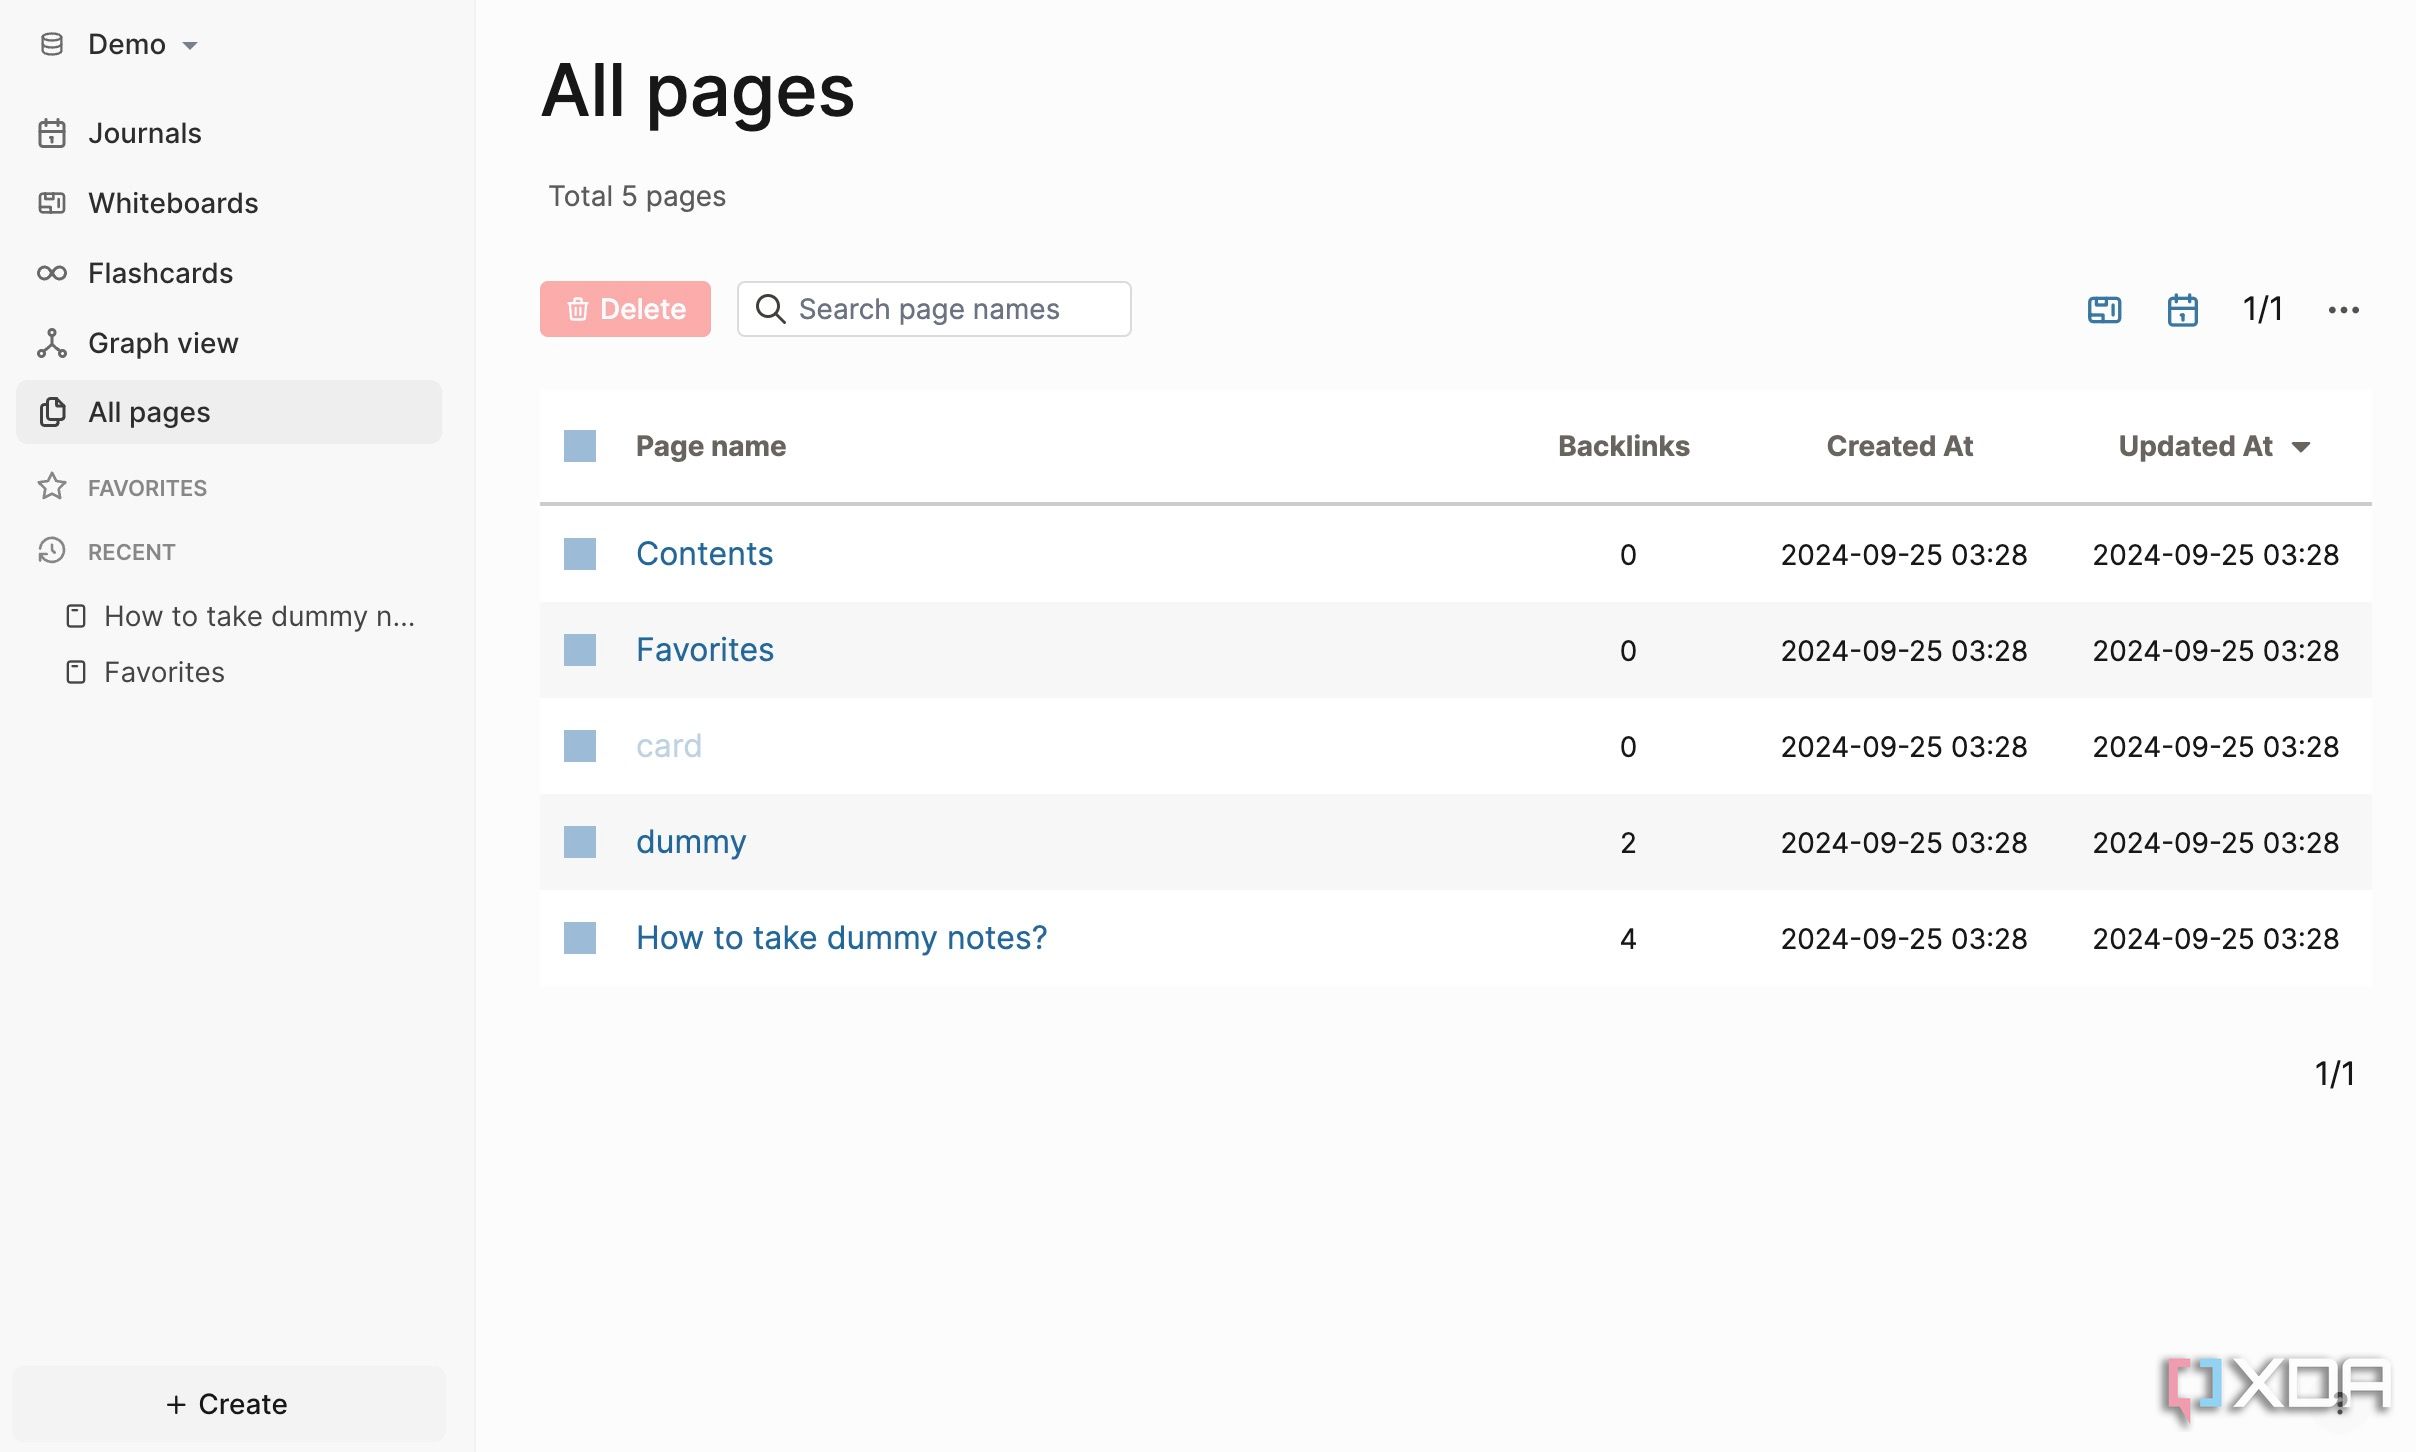Image resolution: width=2416 pixels, height=1452 pixels.
Task: Click page icon beside How to take dummy n...
Action: click(76, 616)
